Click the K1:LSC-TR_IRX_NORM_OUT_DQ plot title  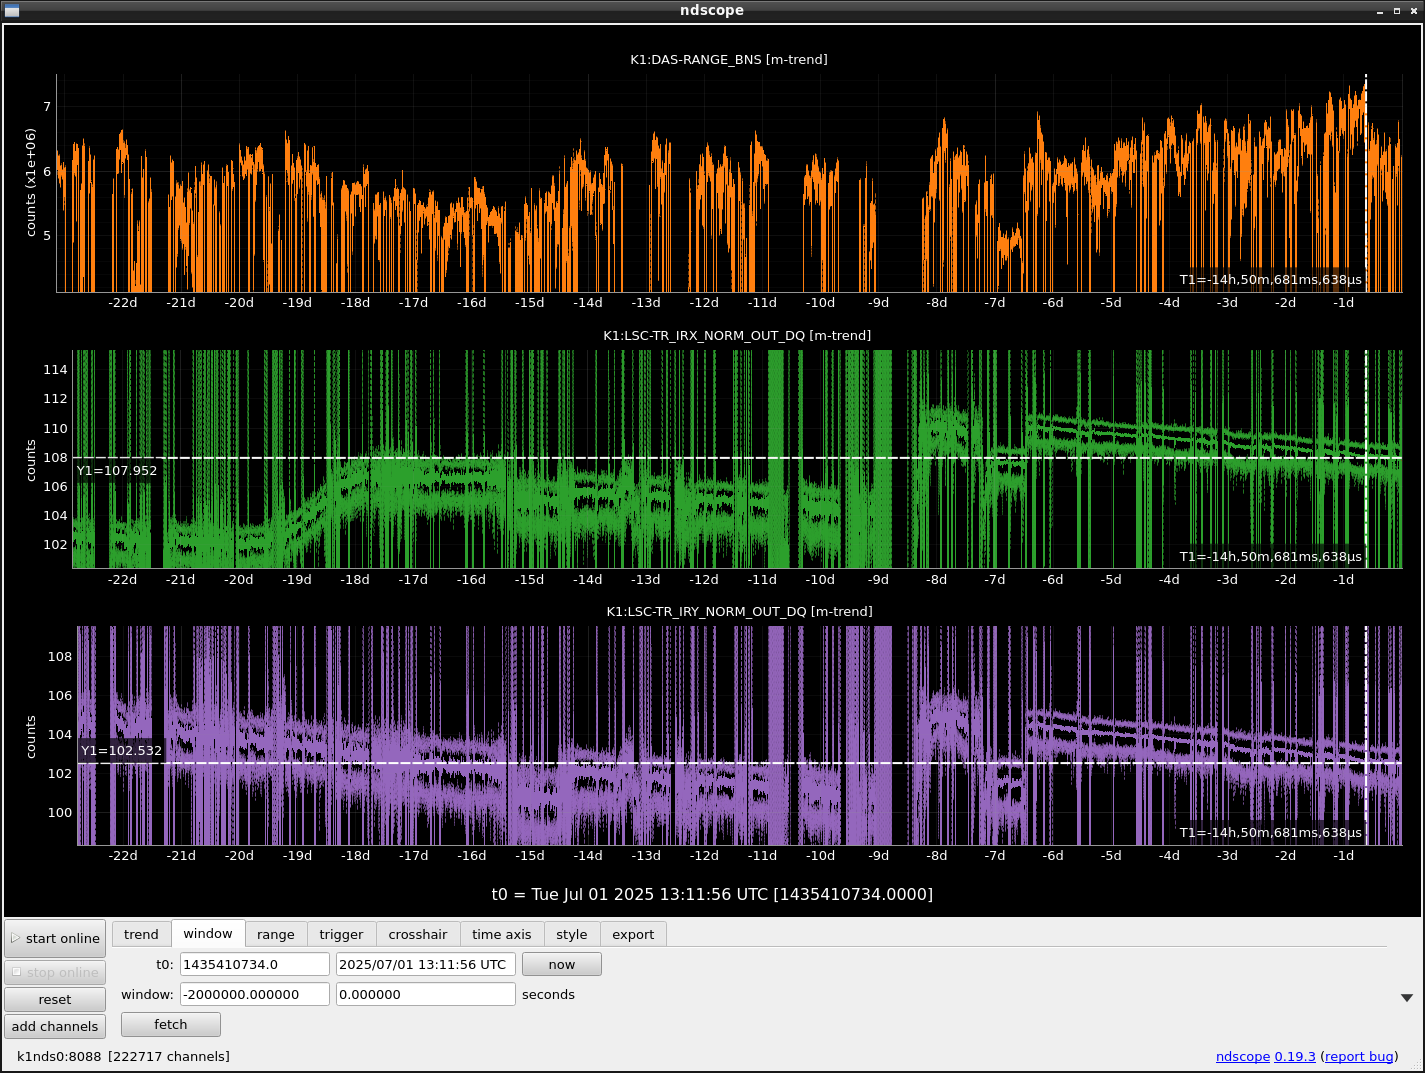(x=737, y=335)
